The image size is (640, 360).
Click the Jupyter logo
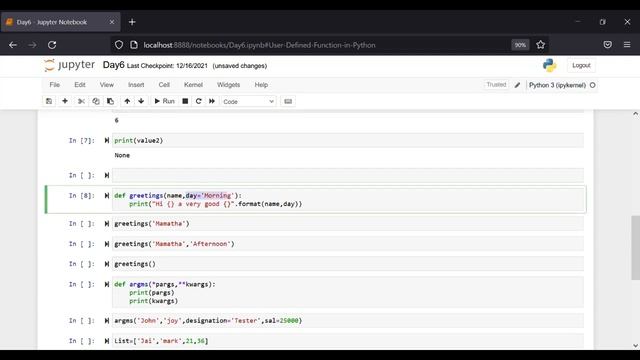coord(69,65)
